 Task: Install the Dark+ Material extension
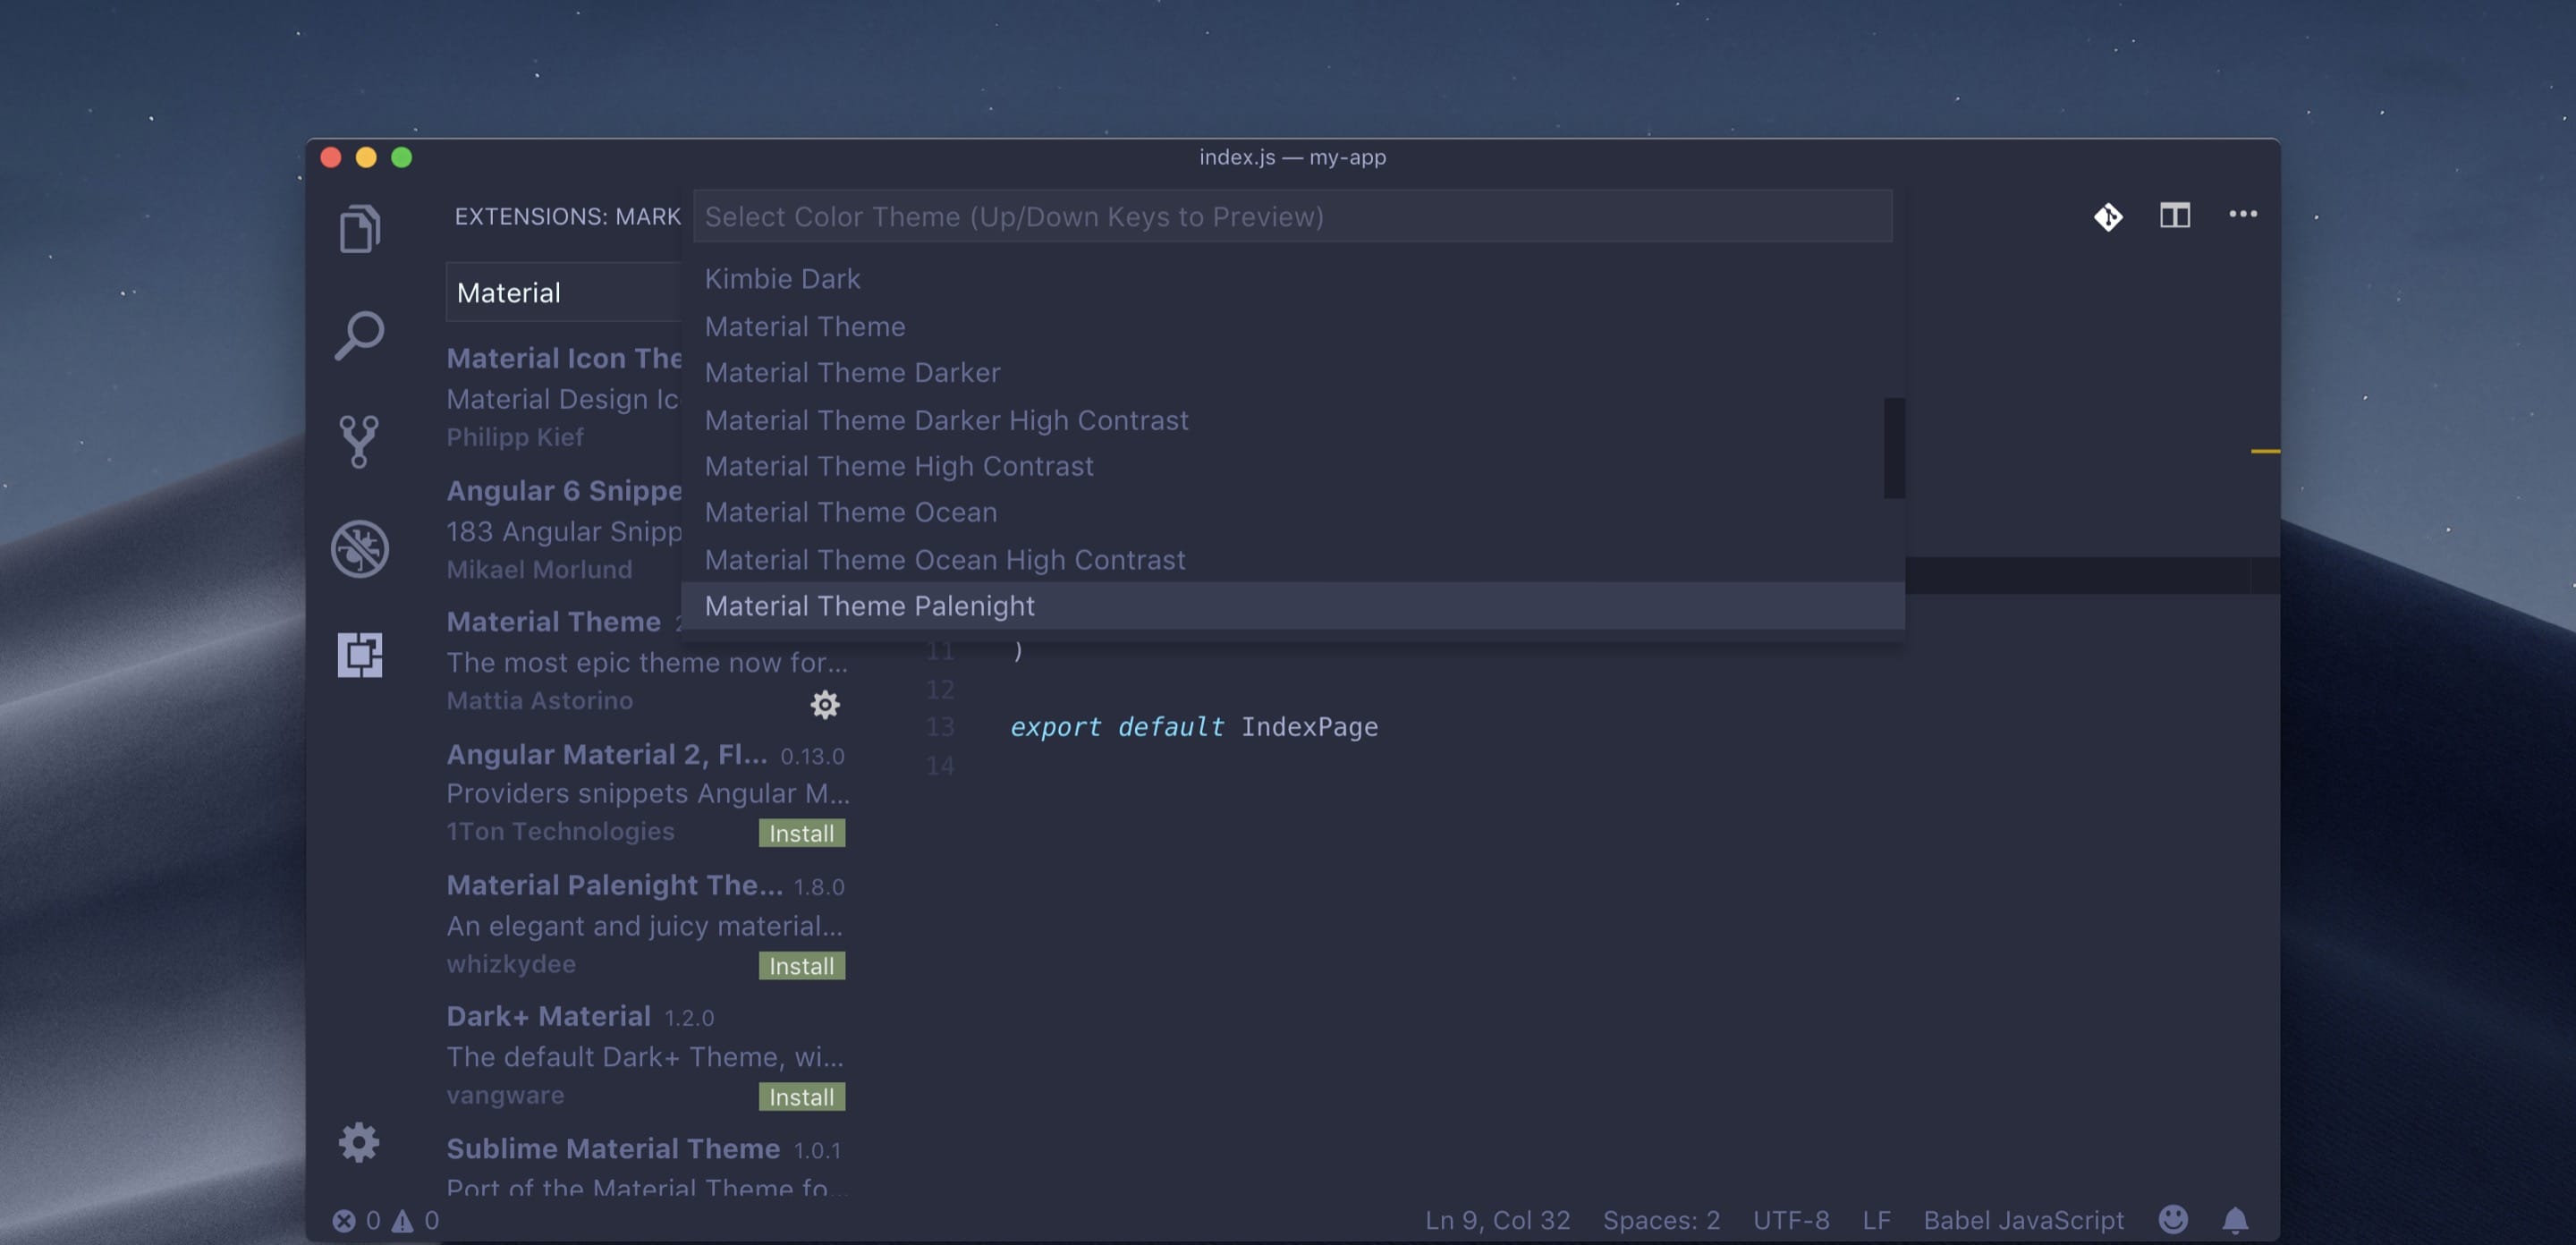[801, 1097]
